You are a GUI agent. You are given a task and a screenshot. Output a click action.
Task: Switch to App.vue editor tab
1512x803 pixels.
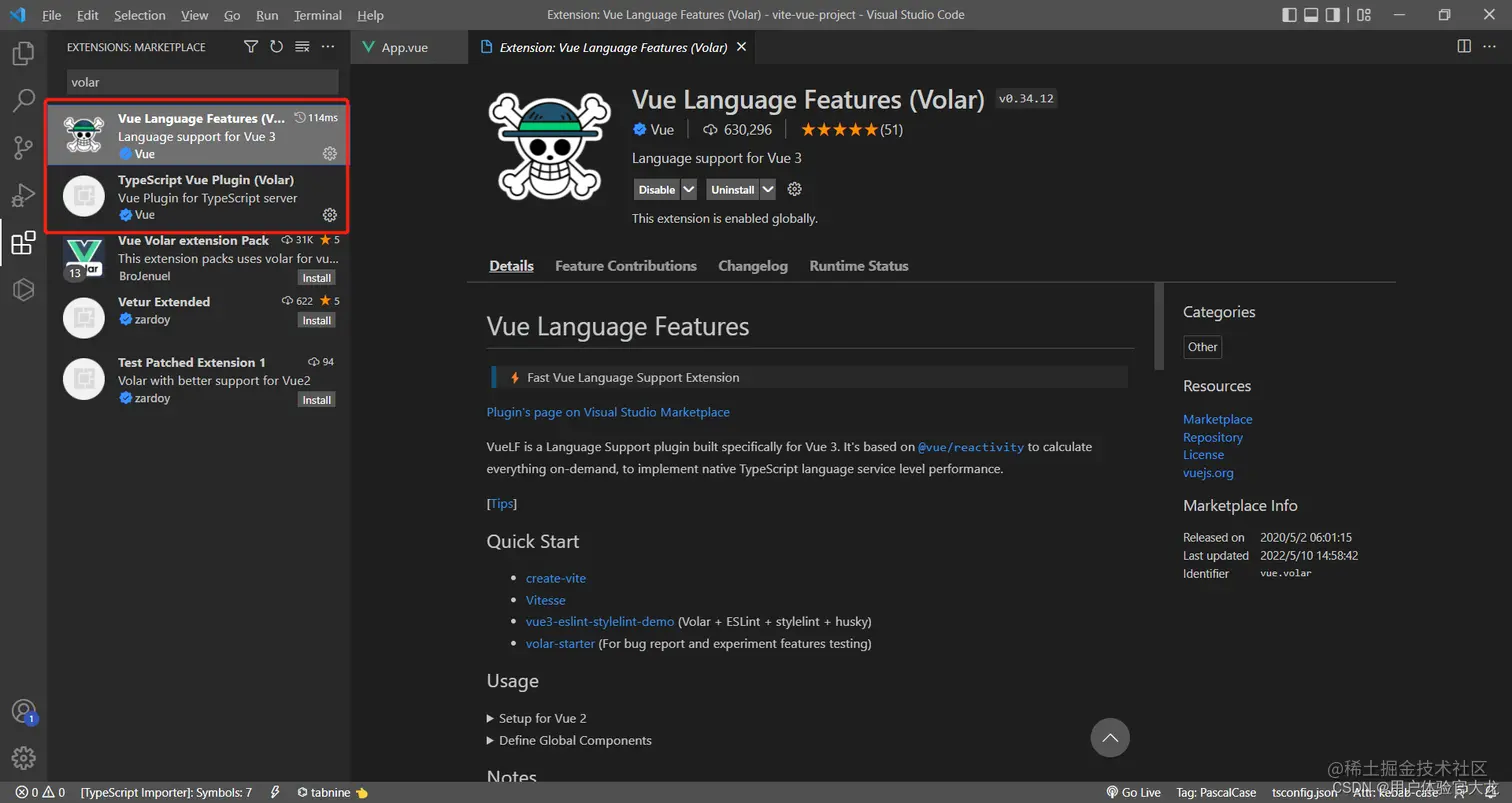(x=409, y=47)
